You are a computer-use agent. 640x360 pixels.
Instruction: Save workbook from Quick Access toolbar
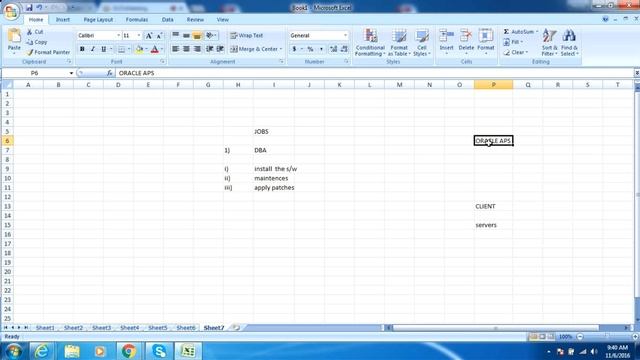point(29,8)
